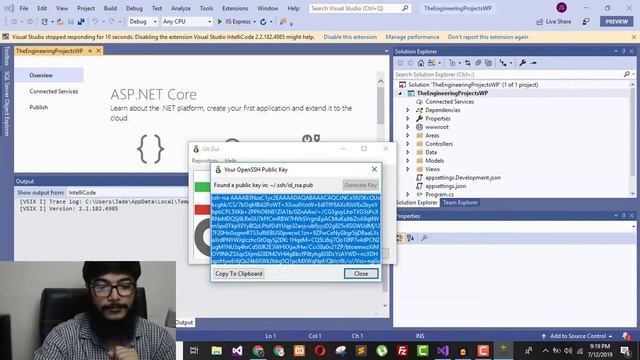Click the Close button in OpenSSH key dialog
This screenshot has width=640, height=360.
(x=361, y=273)
